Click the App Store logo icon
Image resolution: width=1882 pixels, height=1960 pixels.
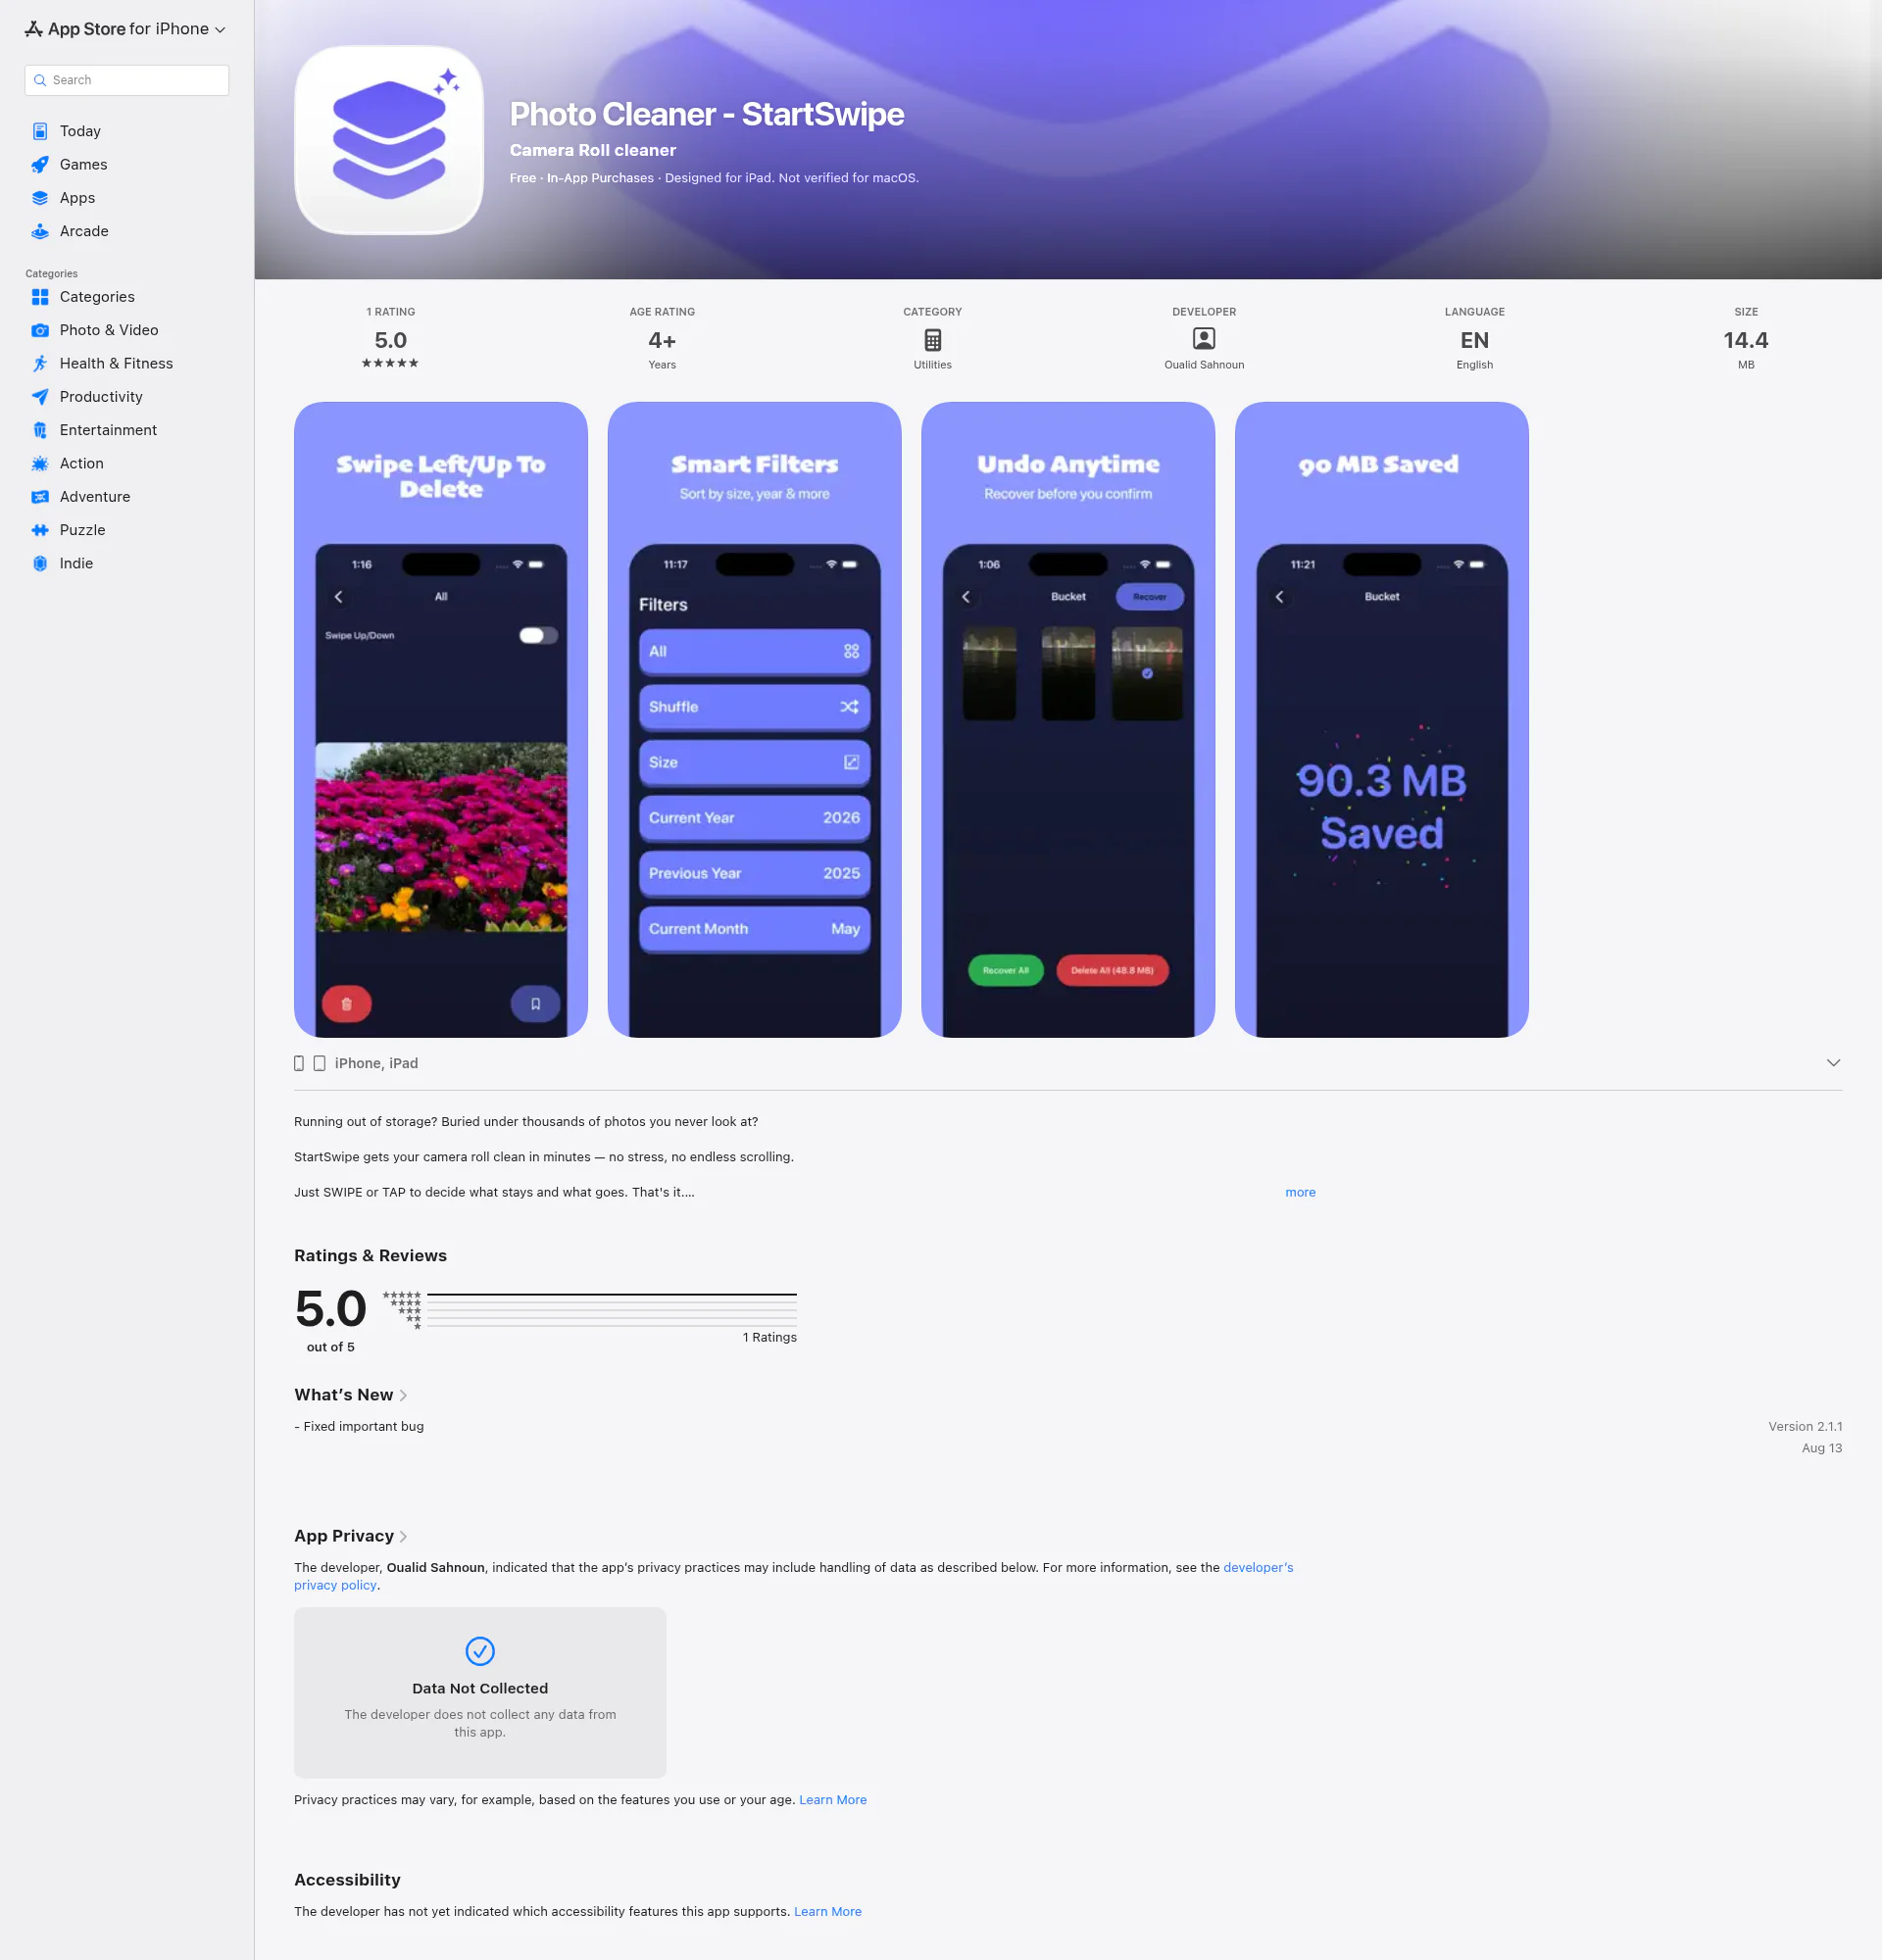pyautogui.click(x=33, y=29)
